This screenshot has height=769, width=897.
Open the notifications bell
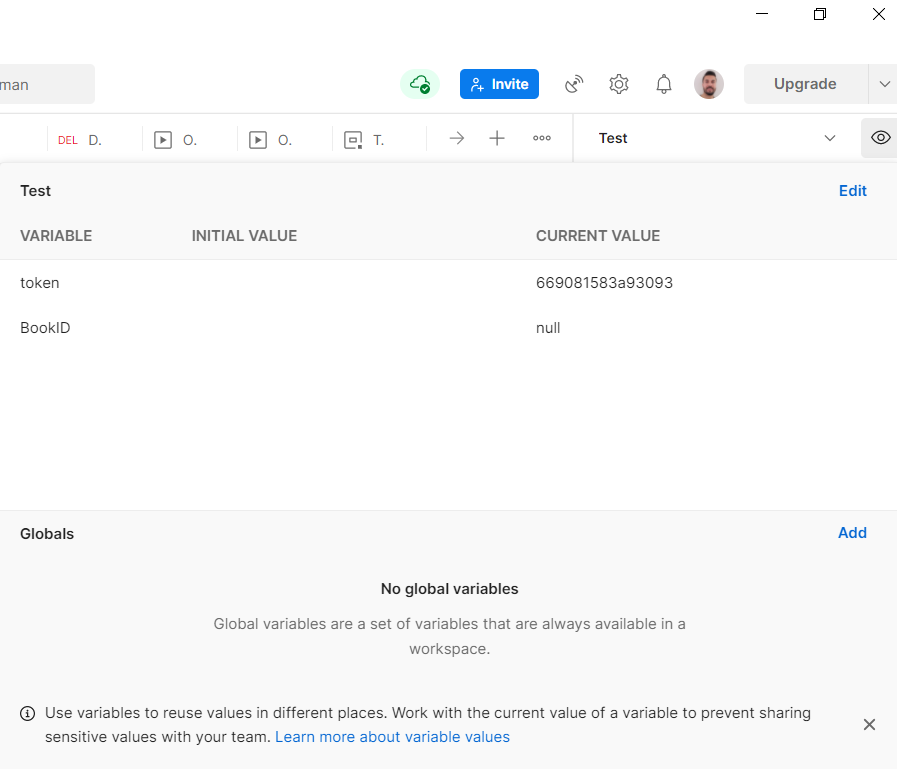(x=663, y=84)
